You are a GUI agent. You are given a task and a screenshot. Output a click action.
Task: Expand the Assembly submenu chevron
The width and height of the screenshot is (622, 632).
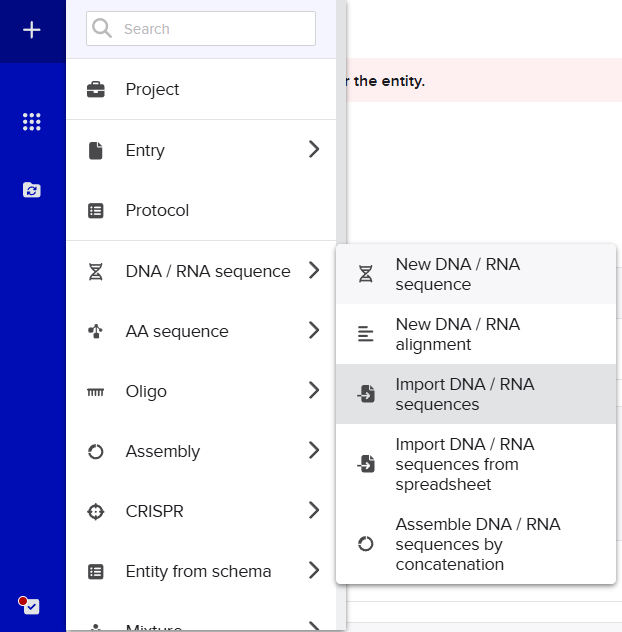click(x=314, y=451)
